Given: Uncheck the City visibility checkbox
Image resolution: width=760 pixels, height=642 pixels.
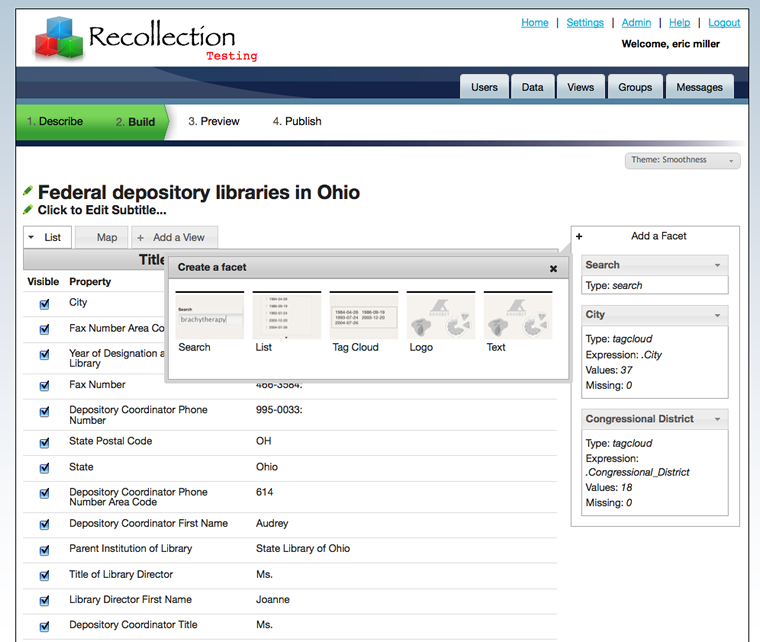Looking at the screenshot, I should coord(44,305).
